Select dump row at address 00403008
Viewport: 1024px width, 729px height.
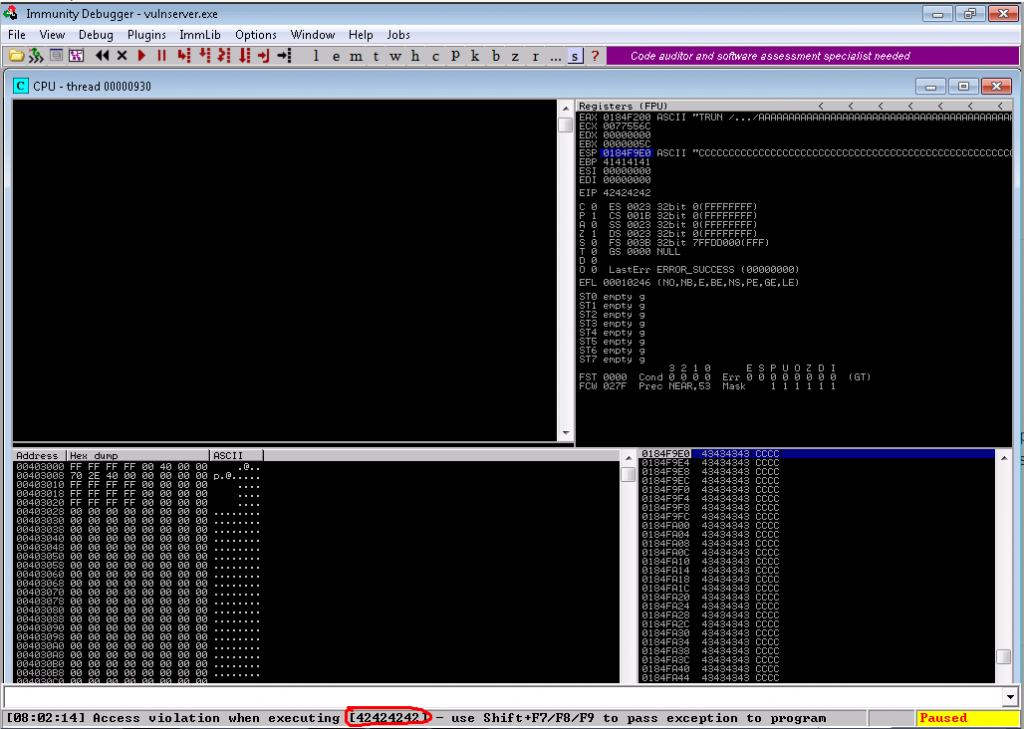(x=137, y=476)
